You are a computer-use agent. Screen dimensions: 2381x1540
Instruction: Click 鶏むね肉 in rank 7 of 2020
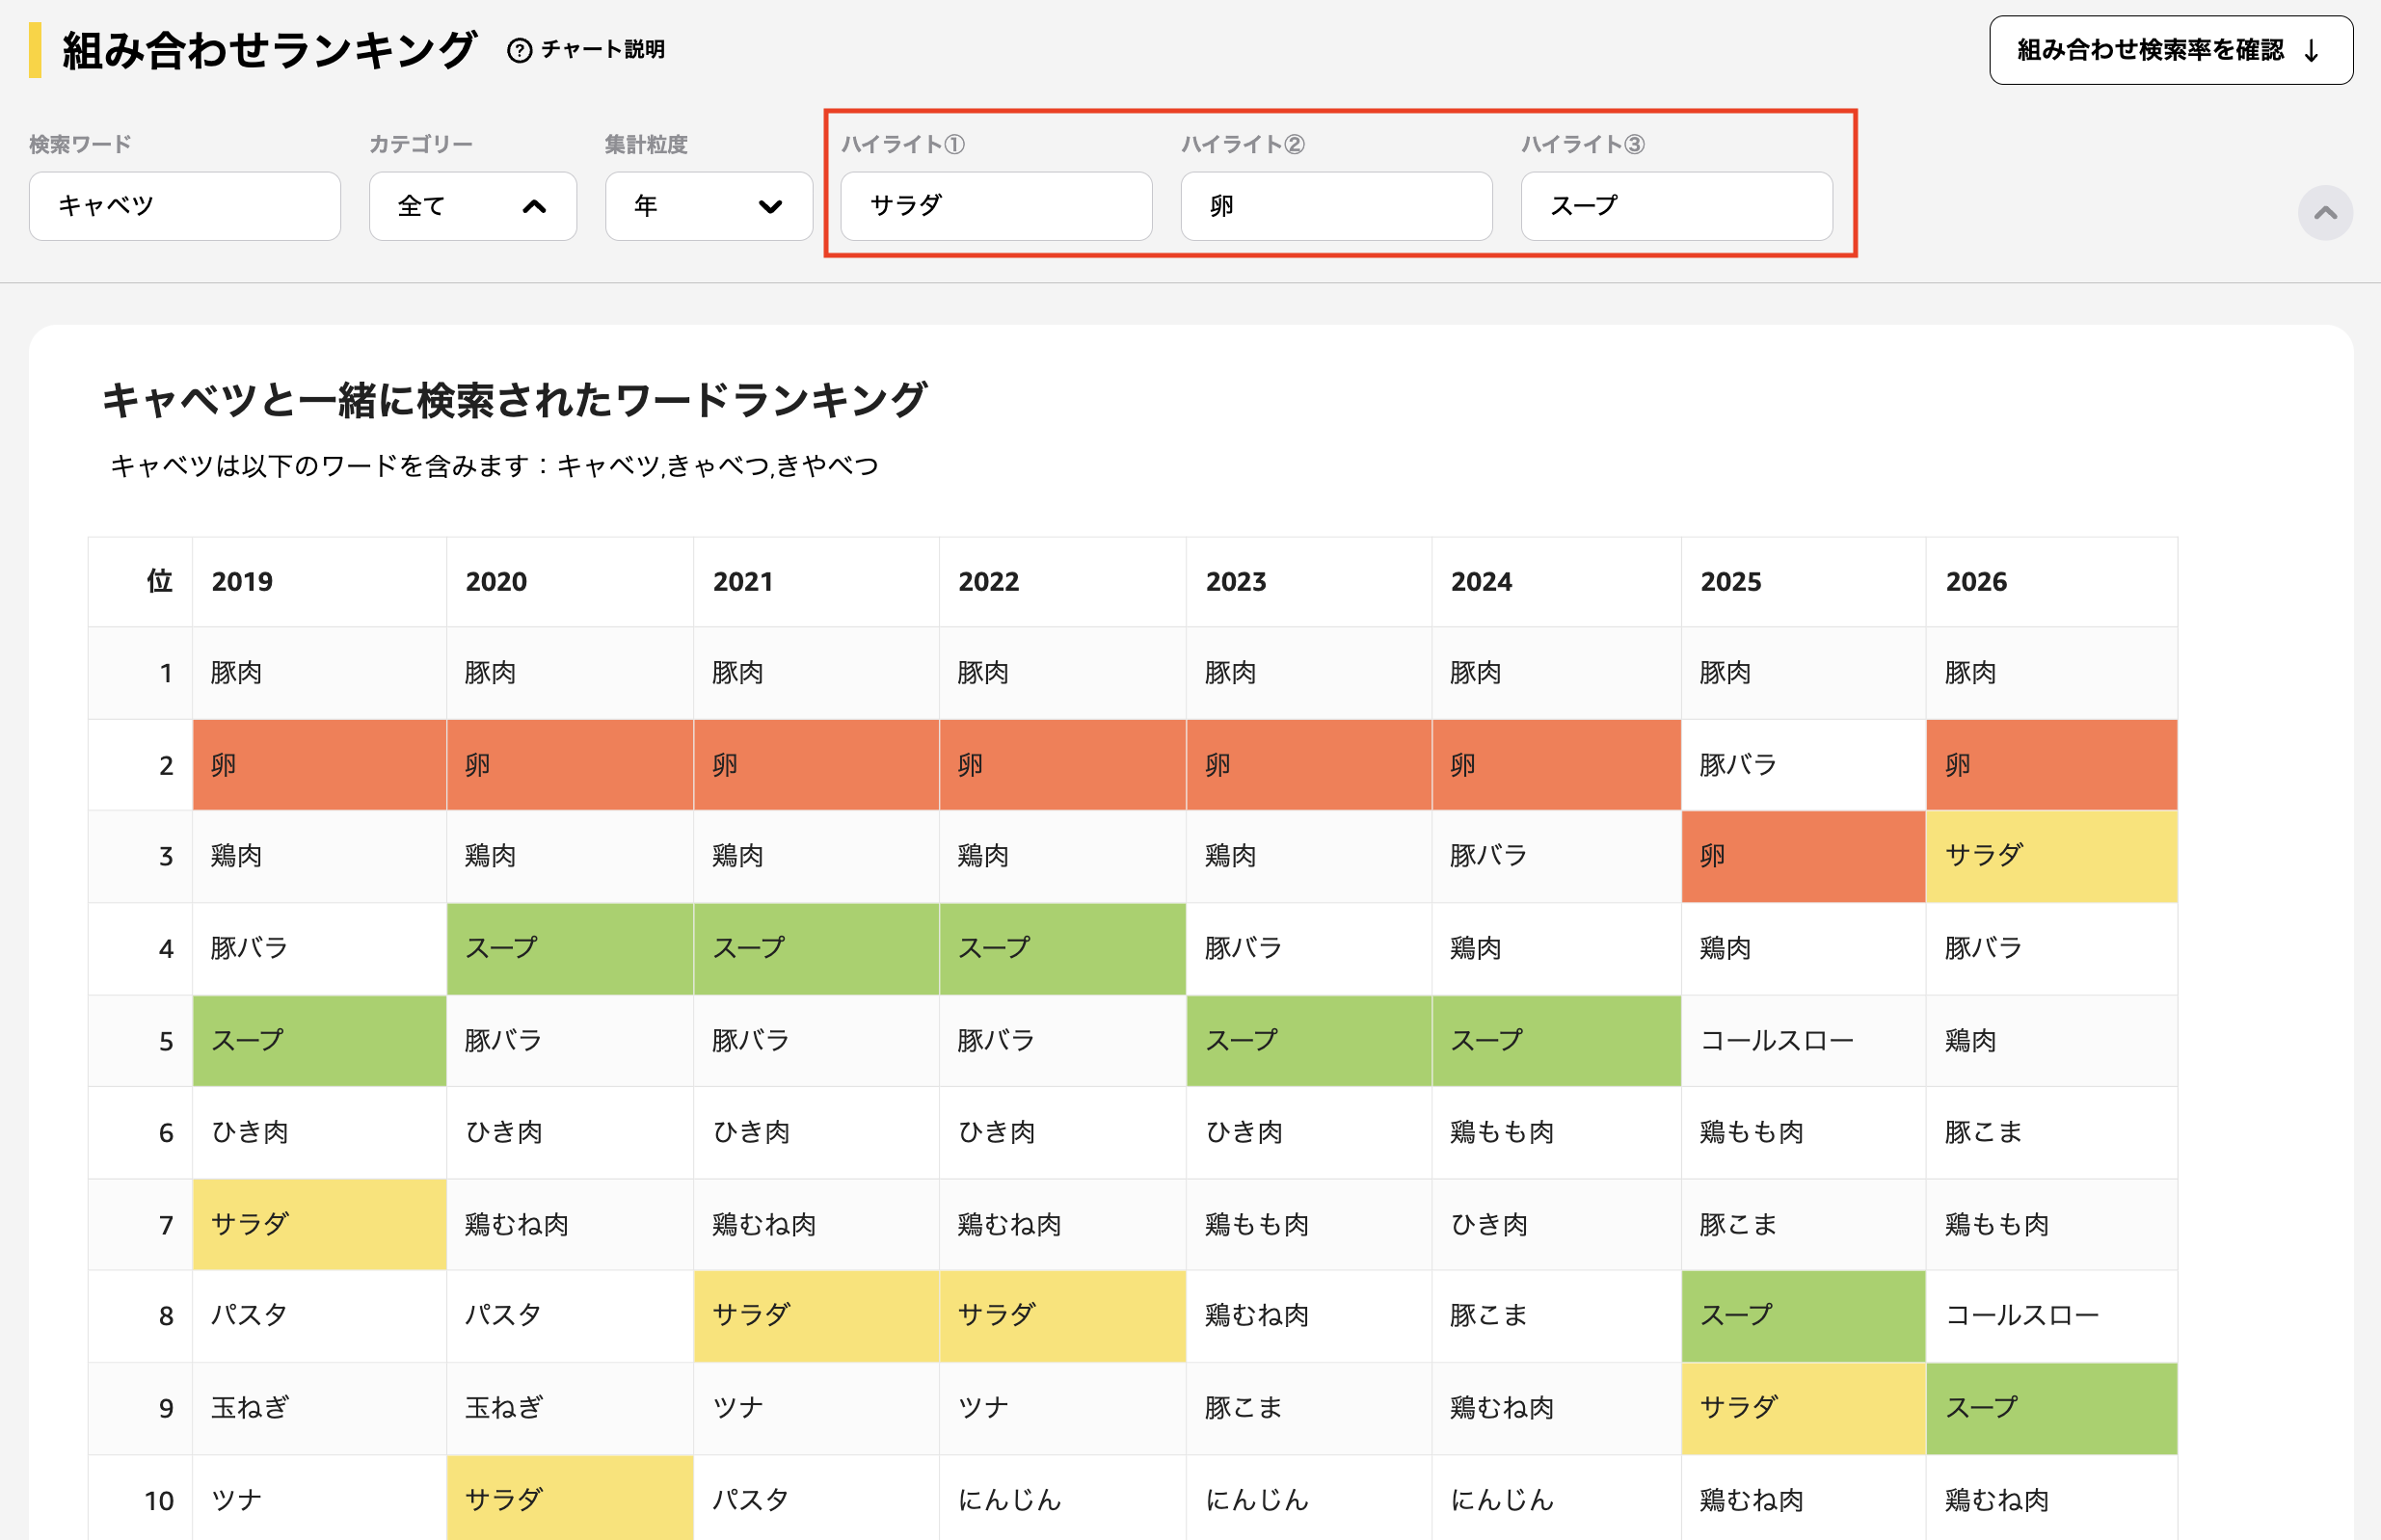[x=517, y=1224]
